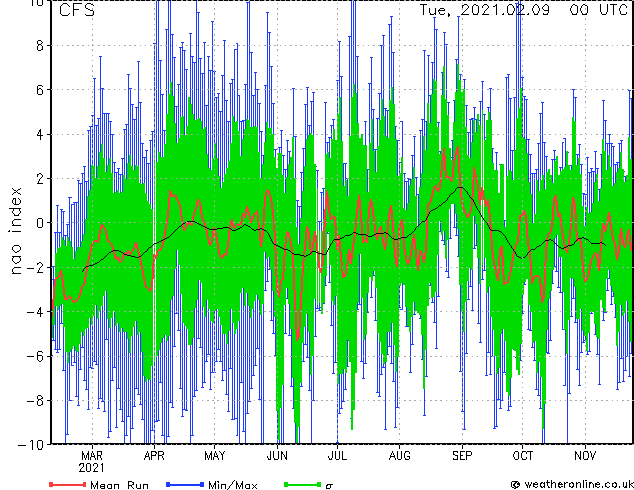This screenshot has height=490, width=634.
Task: Click the y-axis value 0
Action: point(40,223)
